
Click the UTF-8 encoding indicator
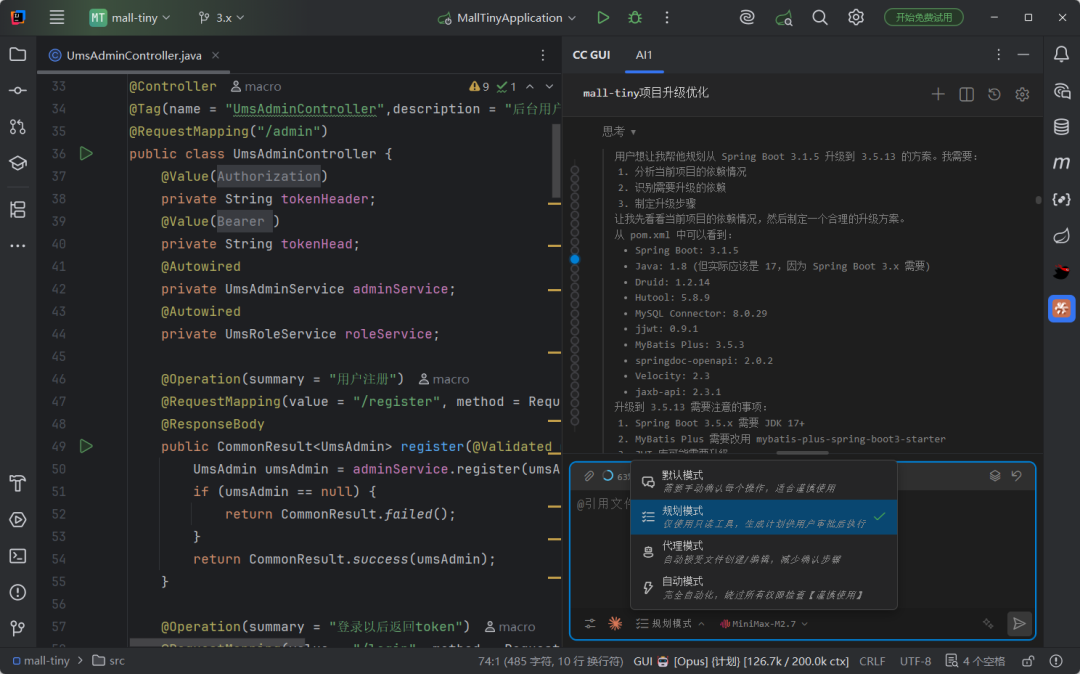914,661
